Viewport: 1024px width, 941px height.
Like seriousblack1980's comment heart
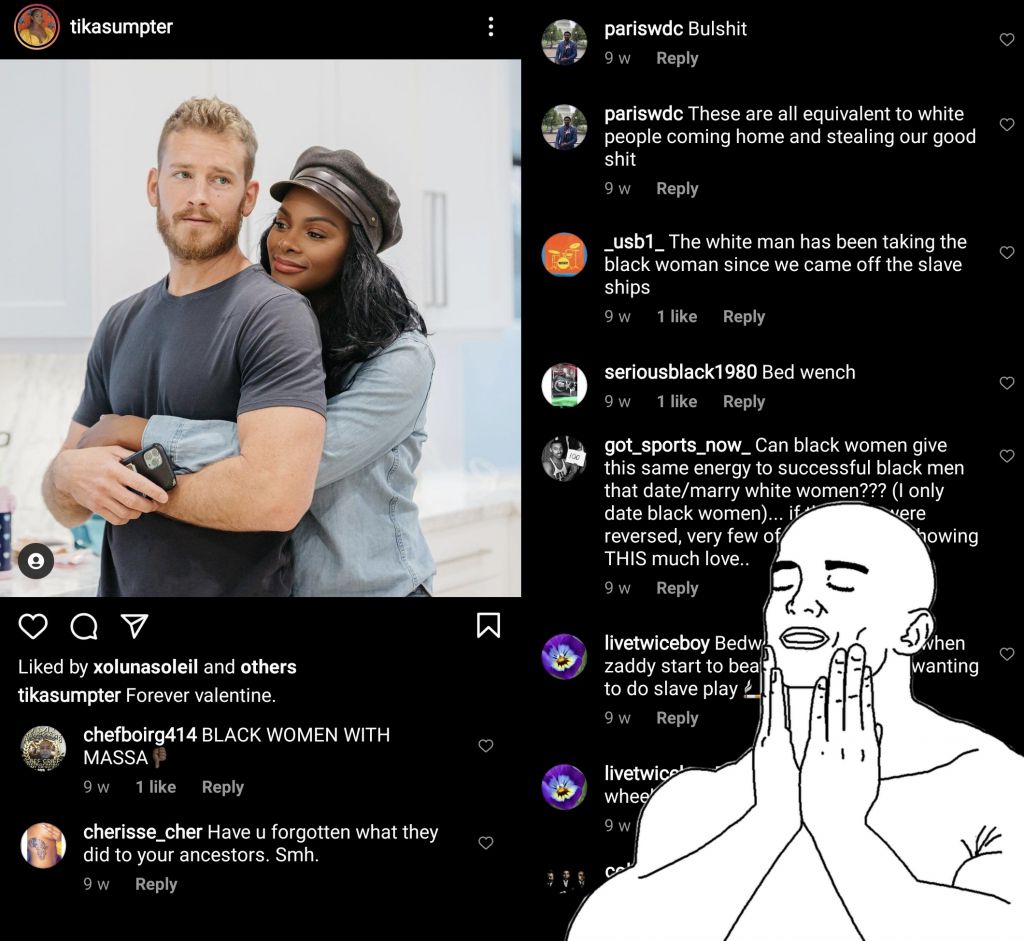pos(1007,383)
